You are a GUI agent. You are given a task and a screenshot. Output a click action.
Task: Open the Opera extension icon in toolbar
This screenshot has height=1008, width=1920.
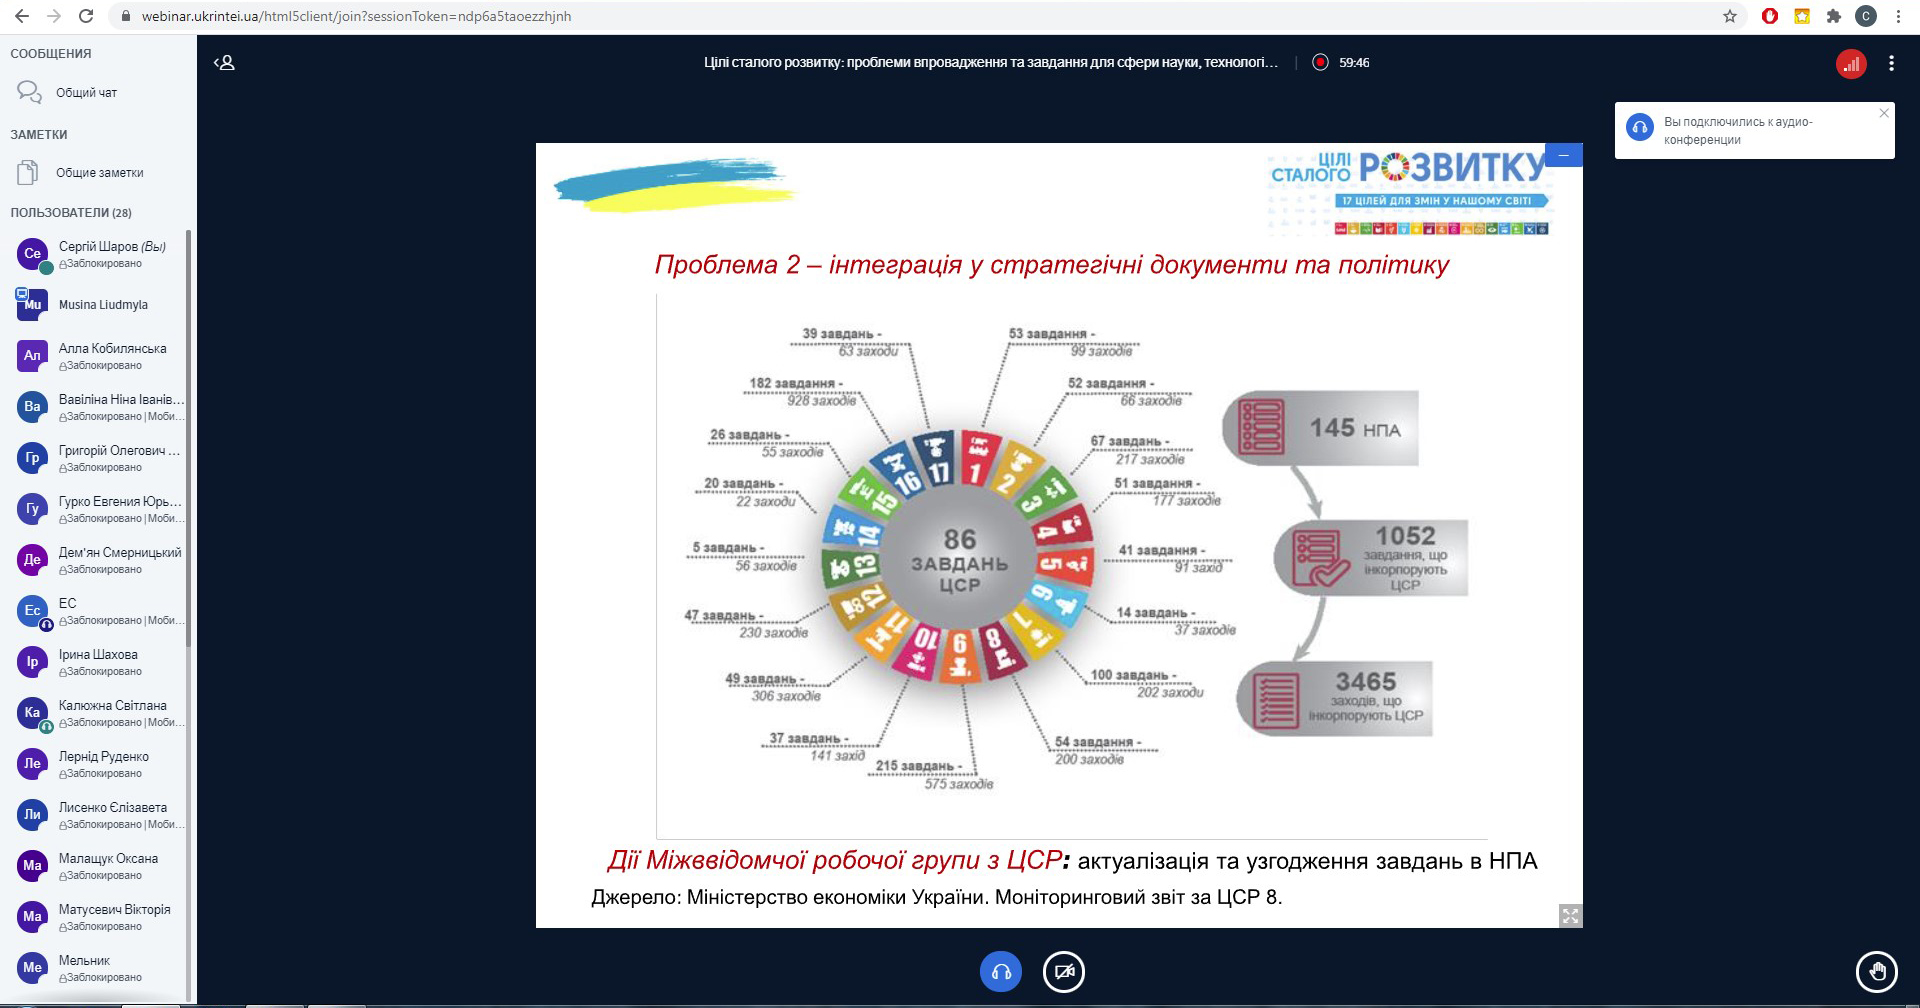click(1770, 16)
